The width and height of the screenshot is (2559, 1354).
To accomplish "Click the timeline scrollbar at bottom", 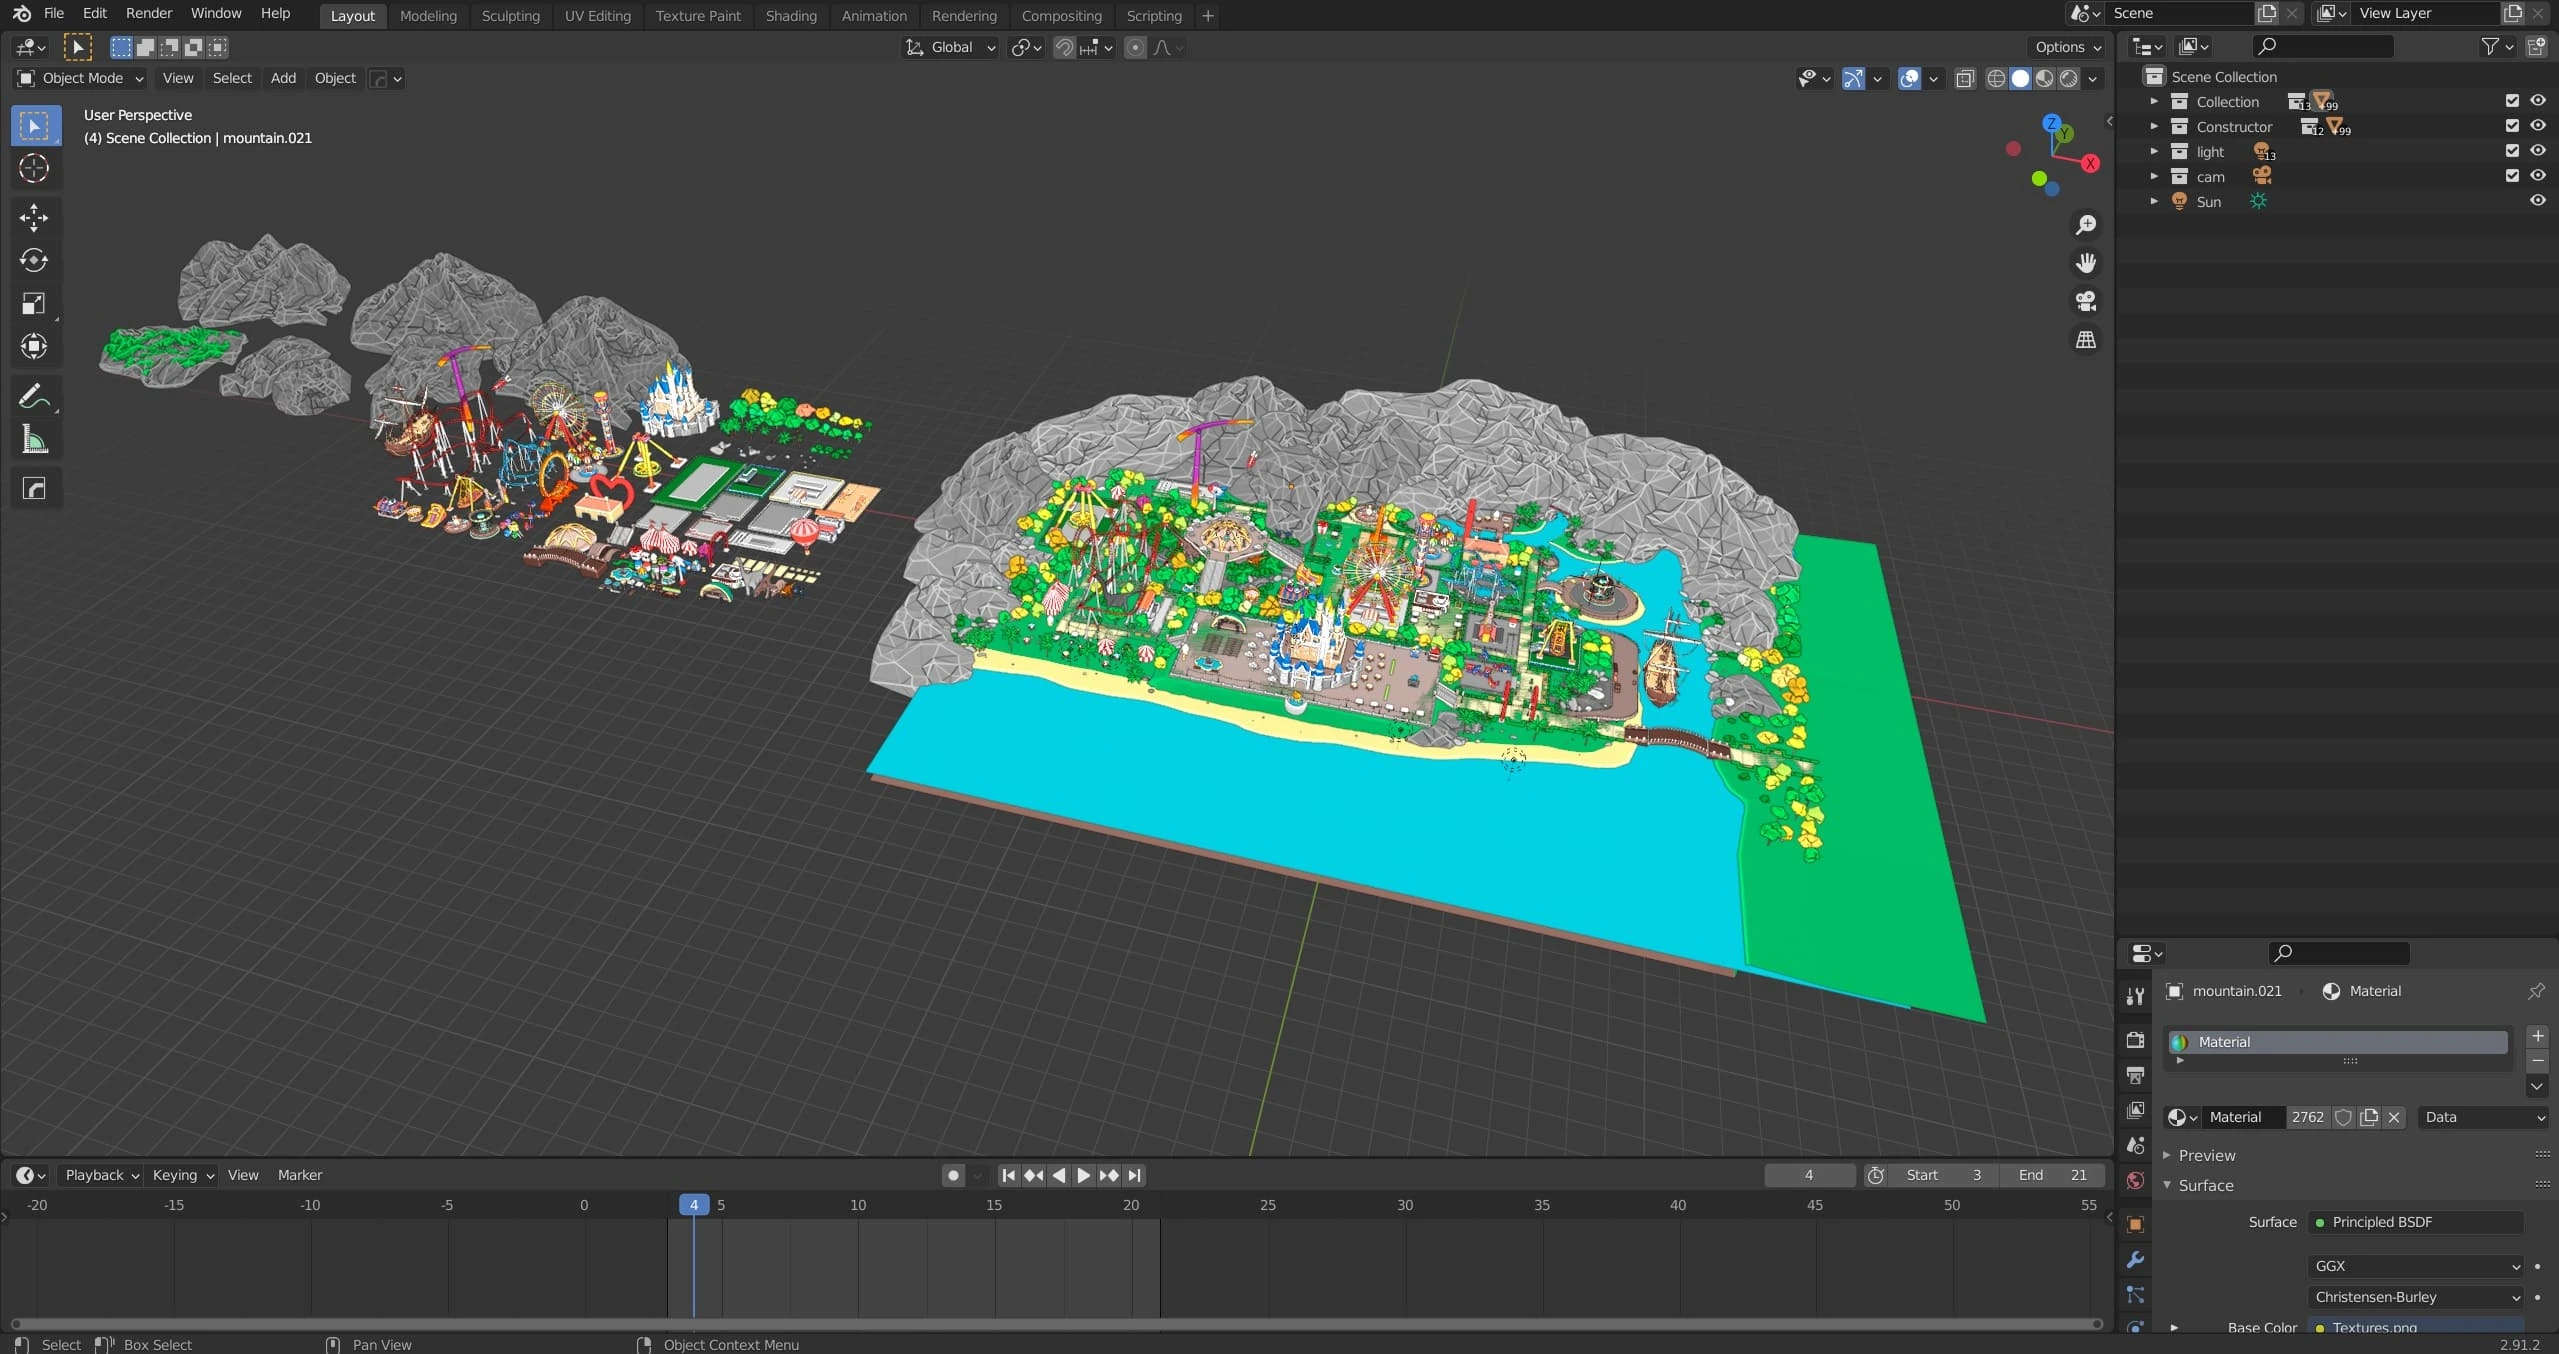I will pos(1055,1324).
